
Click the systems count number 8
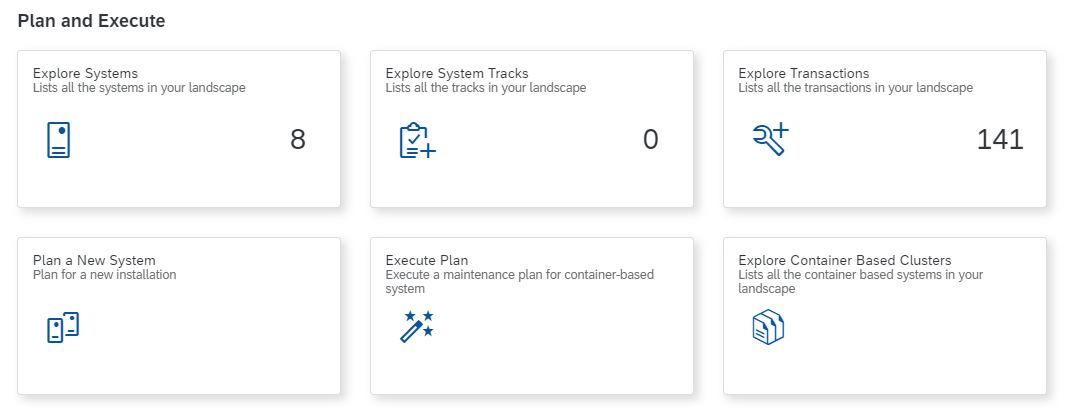coord(298,140)
